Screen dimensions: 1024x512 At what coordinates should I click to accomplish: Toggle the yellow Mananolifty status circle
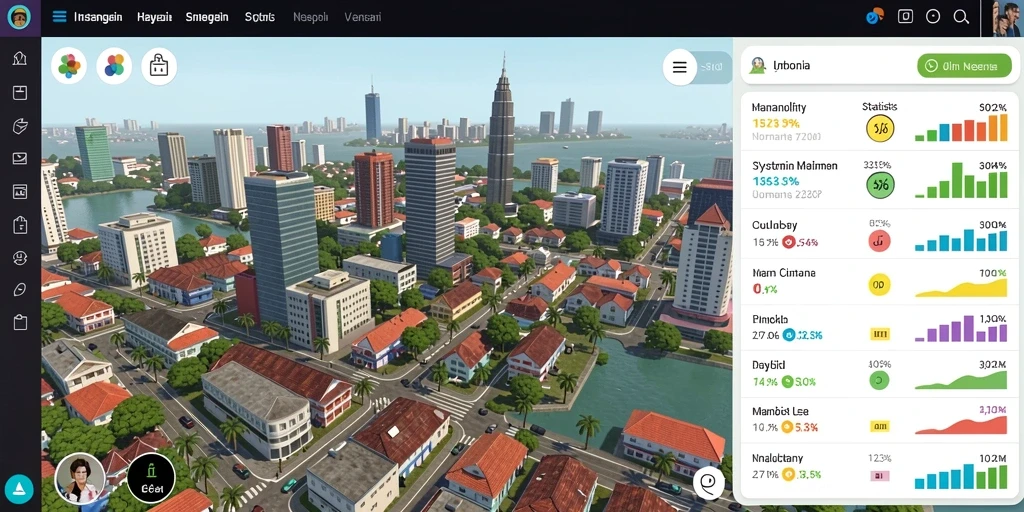click(x=879, y=128)
